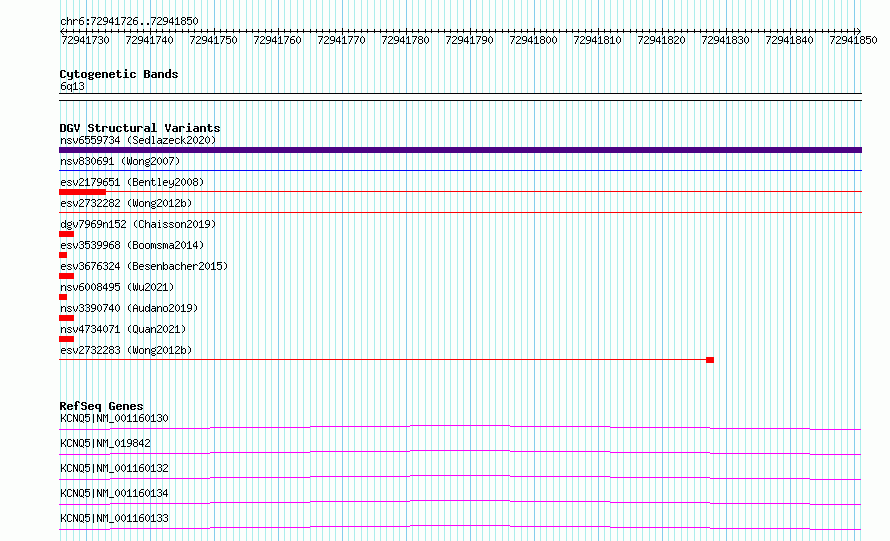This screenshot has width=890, height=541.
Task: Click ruler position 72941800
Action: coord(534,40)
